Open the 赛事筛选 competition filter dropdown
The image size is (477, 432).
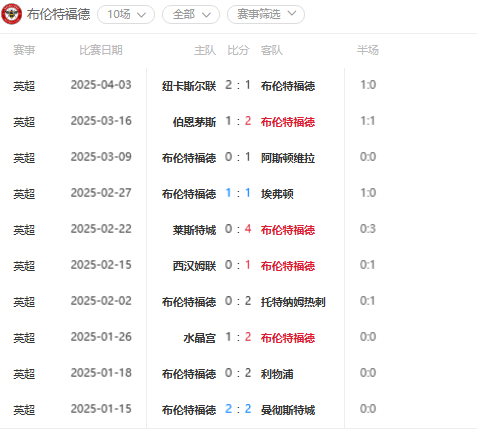coord(266,14)
